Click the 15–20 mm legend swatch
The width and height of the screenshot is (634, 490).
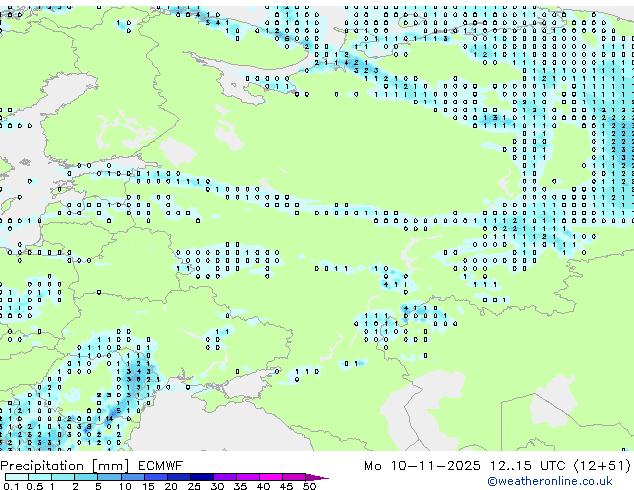coord(156,477)
